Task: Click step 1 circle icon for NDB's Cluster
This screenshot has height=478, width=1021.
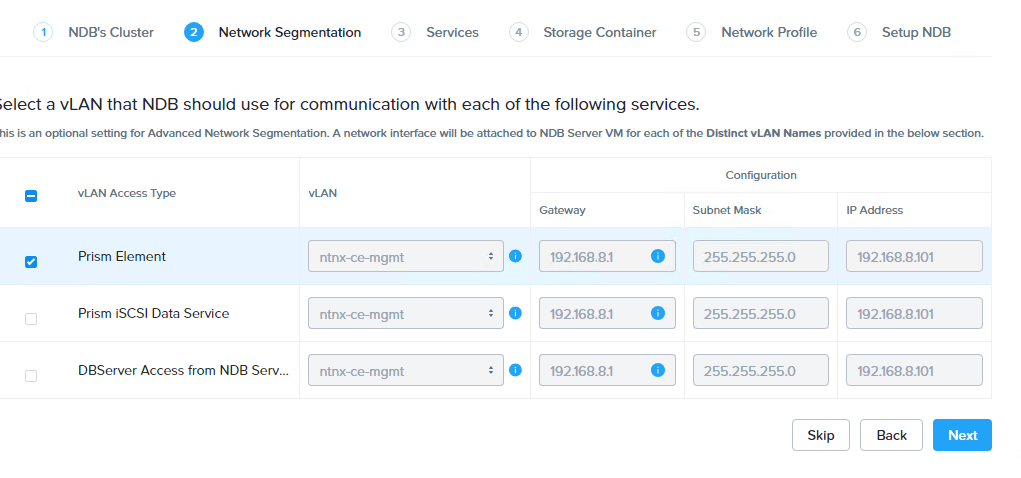Action: point(43,32)
